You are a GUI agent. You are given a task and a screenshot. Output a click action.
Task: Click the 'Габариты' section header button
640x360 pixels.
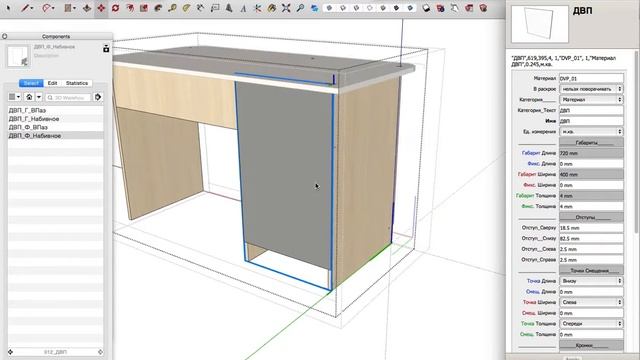591,142
